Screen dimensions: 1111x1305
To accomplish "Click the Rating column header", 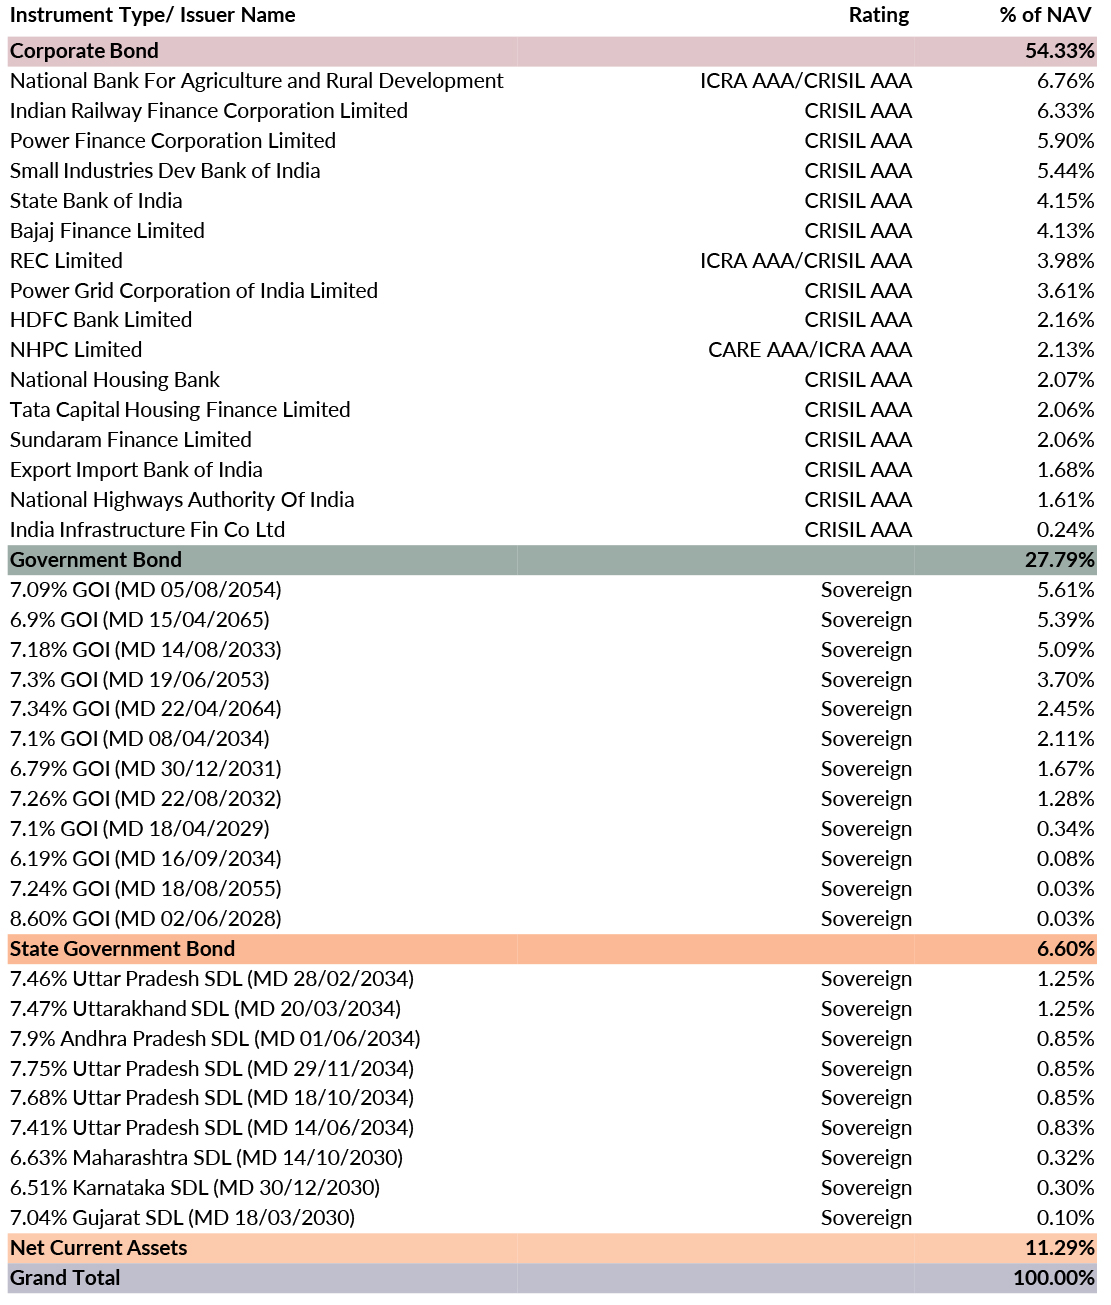I will pyautogui.click(x=879, y=15).
